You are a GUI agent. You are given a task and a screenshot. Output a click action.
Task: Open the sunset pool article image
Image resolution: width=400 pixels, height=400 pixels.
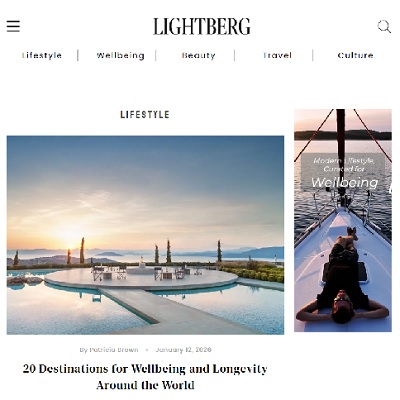[145, 235]
